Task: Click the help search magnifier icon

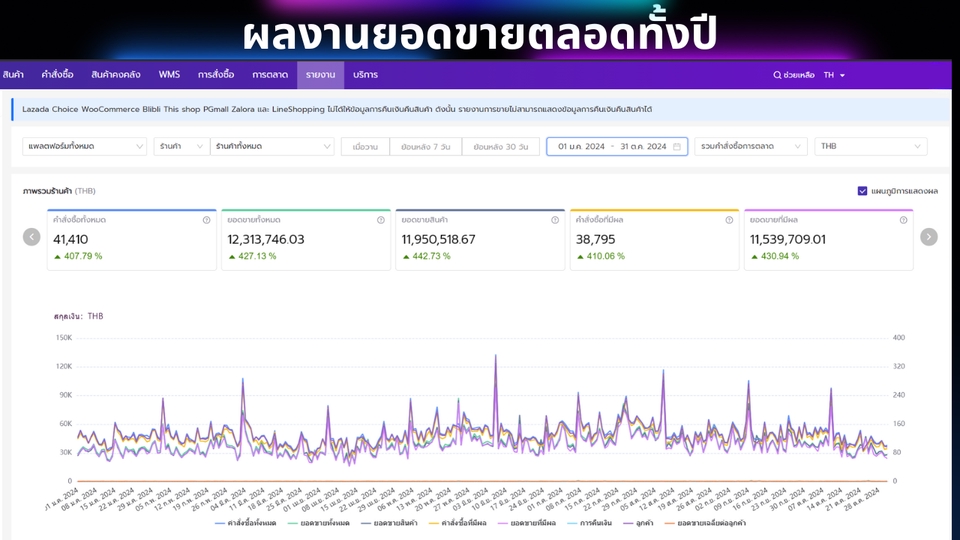Action: pos(777,75)
